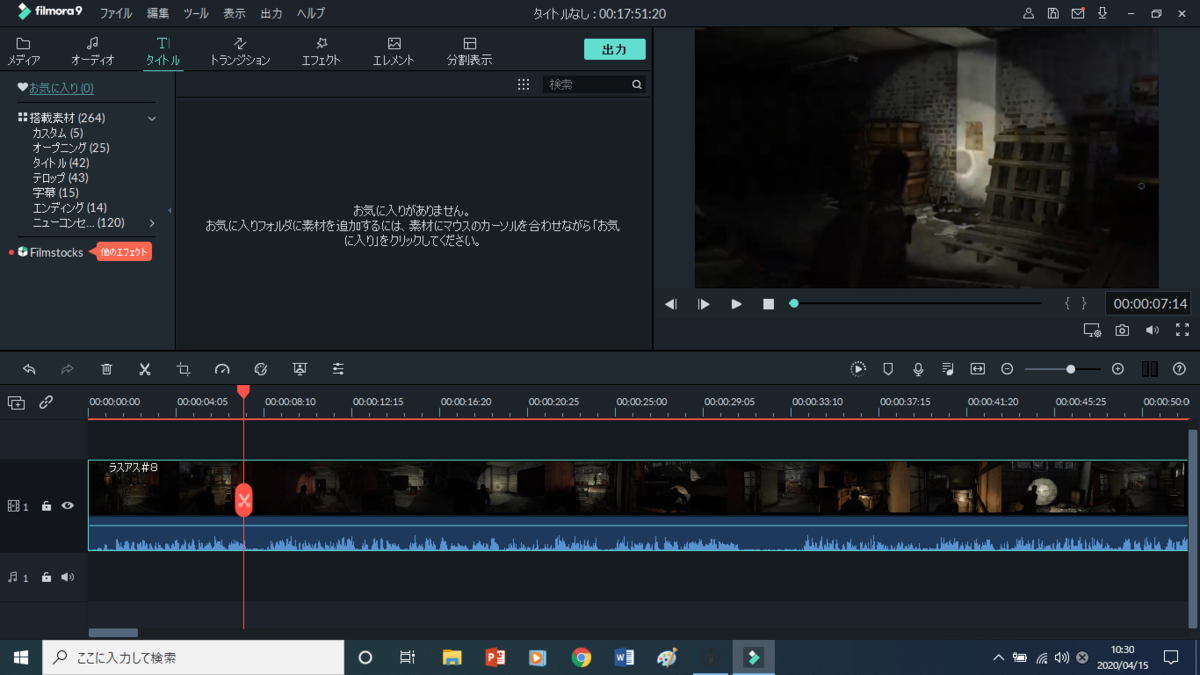Open the タイトル tab
The width and height of the screenshot is (1200, 675).
163,52
